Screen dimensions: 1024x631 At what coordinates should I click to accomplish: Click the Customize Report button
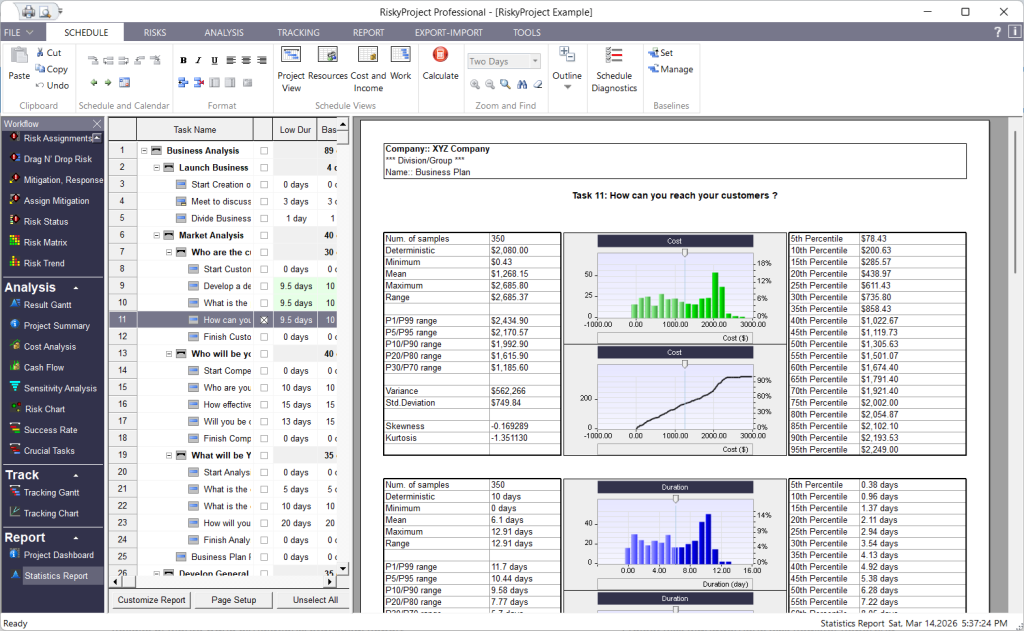coord(151,600)
